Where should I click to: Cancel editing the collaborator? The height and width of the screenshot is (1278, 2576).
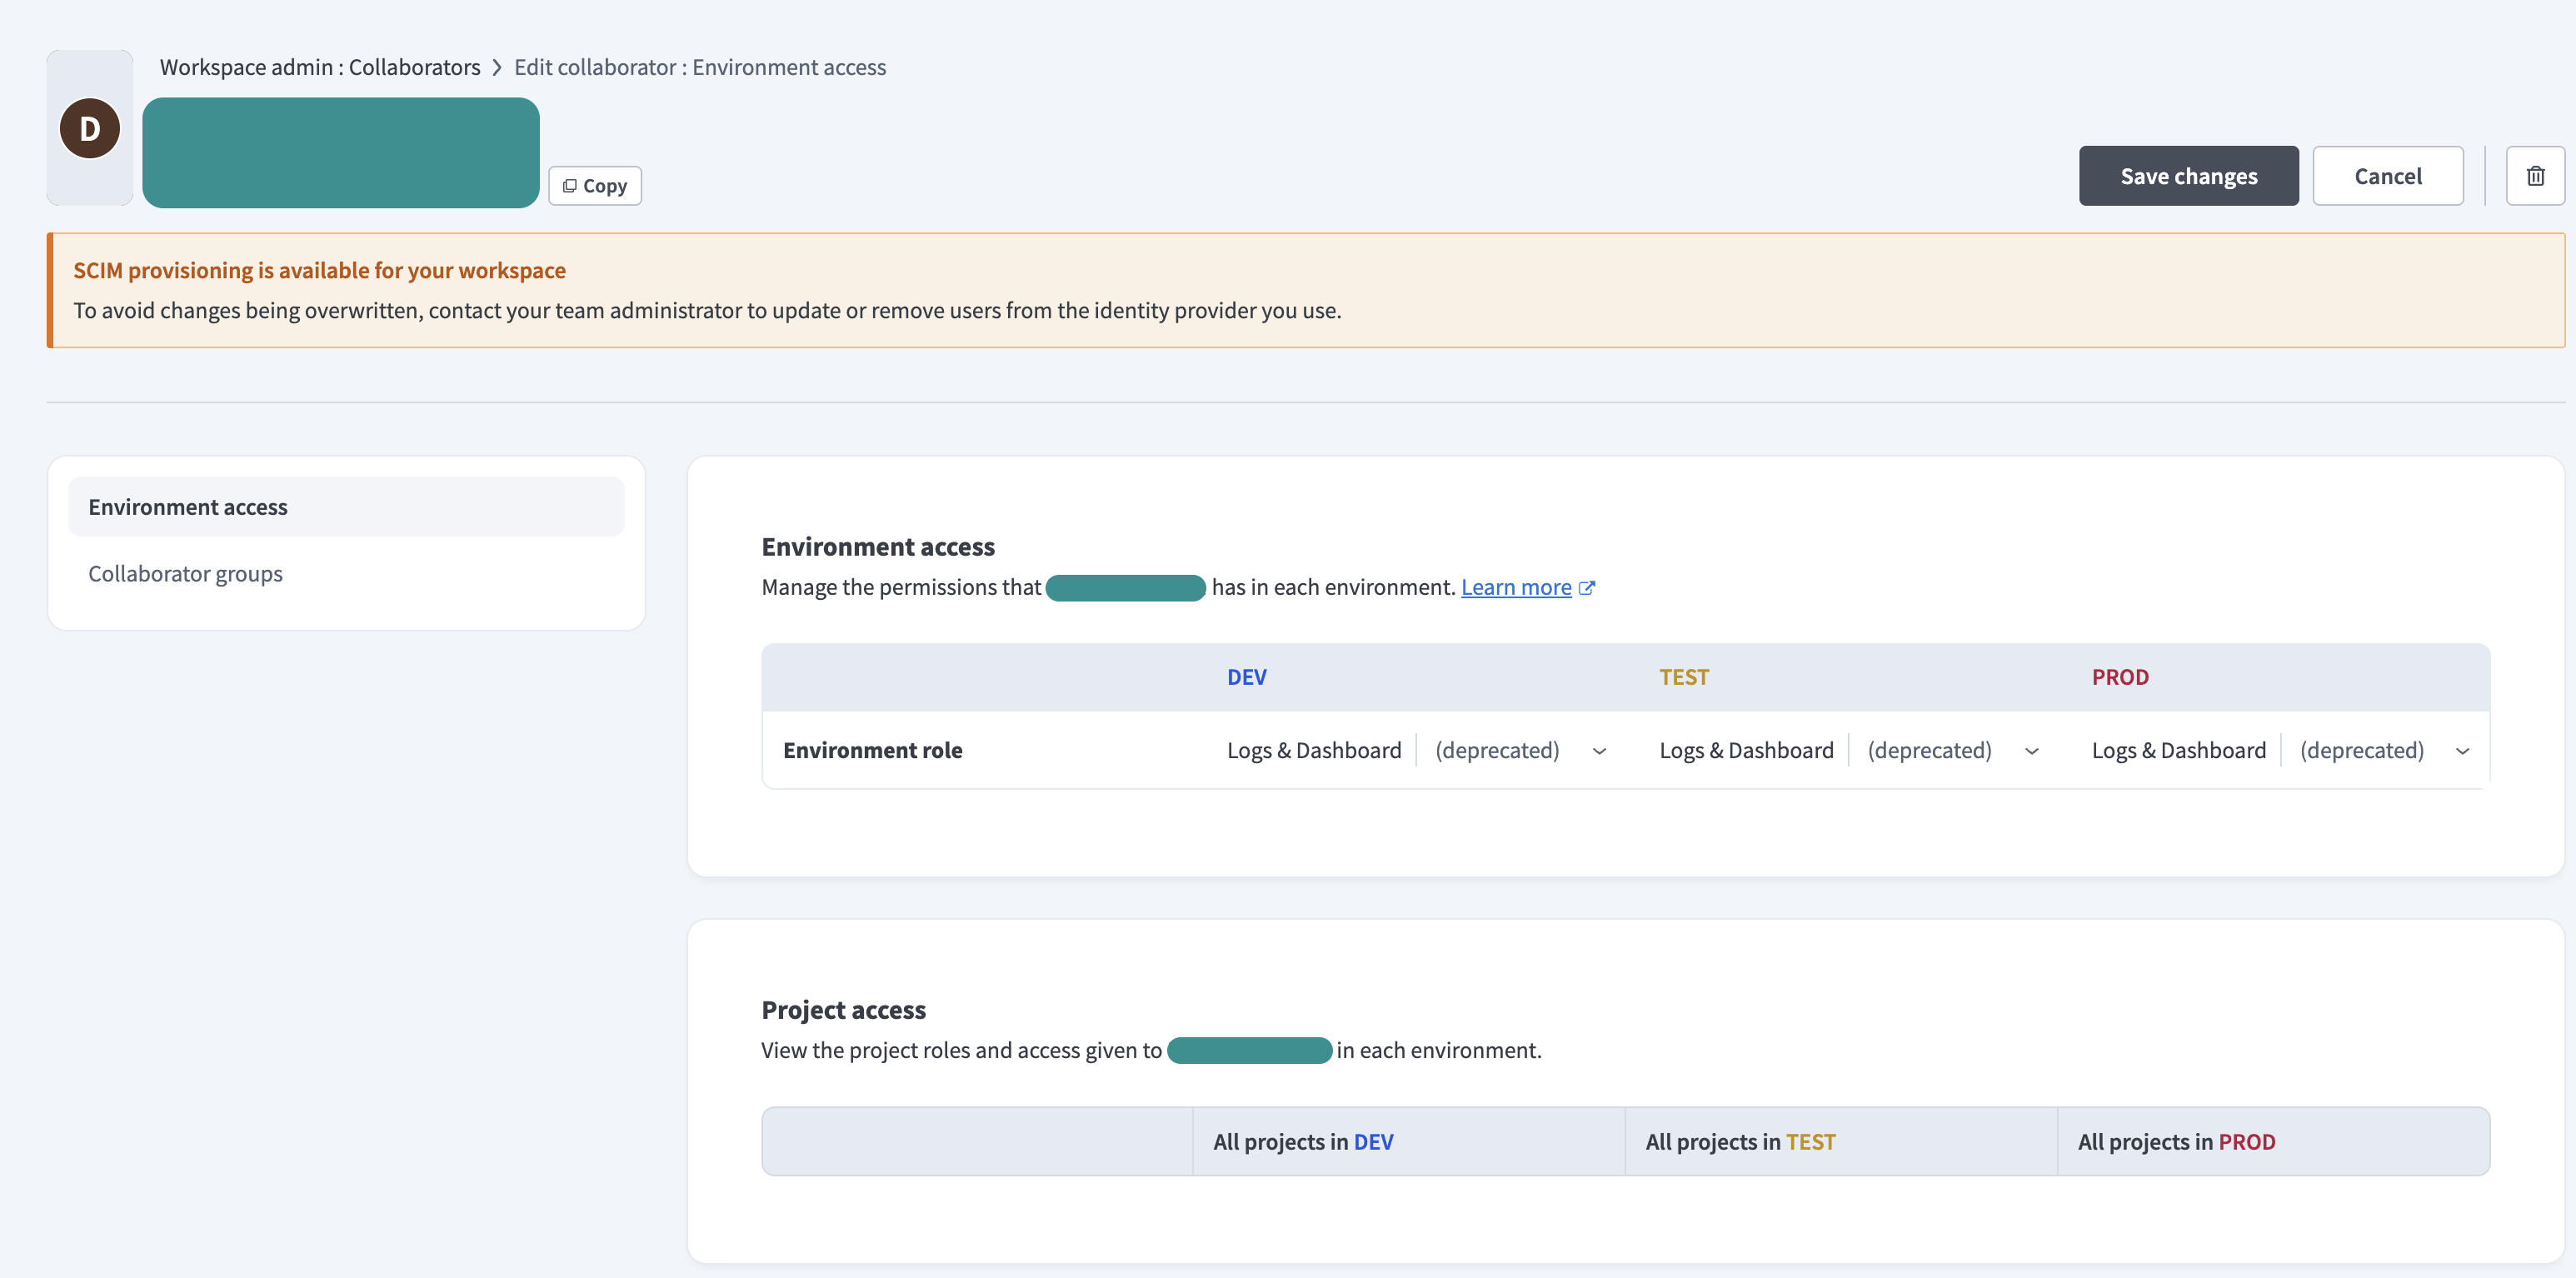coord(2387,176)
